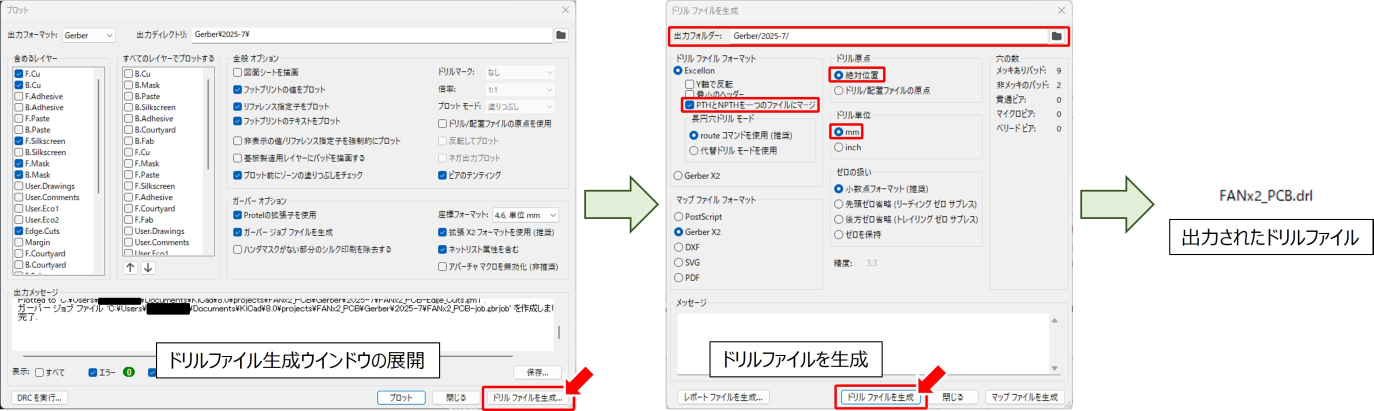Move selected plot layer up

pos(130,267)
